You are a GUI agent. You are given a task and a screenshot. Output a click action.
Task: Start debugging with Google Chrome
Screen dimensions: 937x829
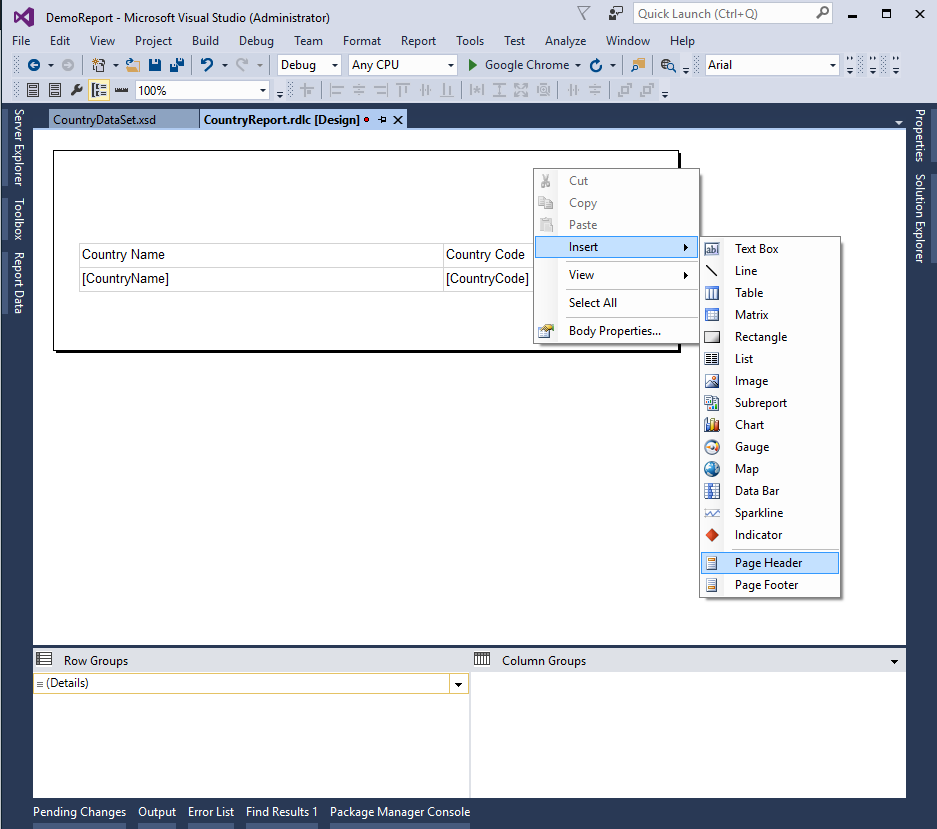520,64
